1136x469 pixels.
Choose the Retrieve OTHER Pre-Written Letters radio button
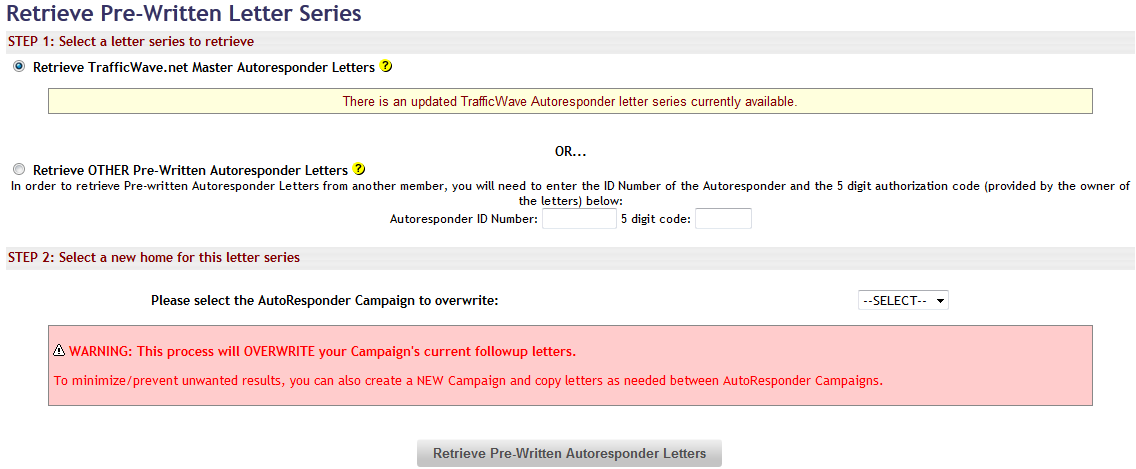click(x=19, y=170)
